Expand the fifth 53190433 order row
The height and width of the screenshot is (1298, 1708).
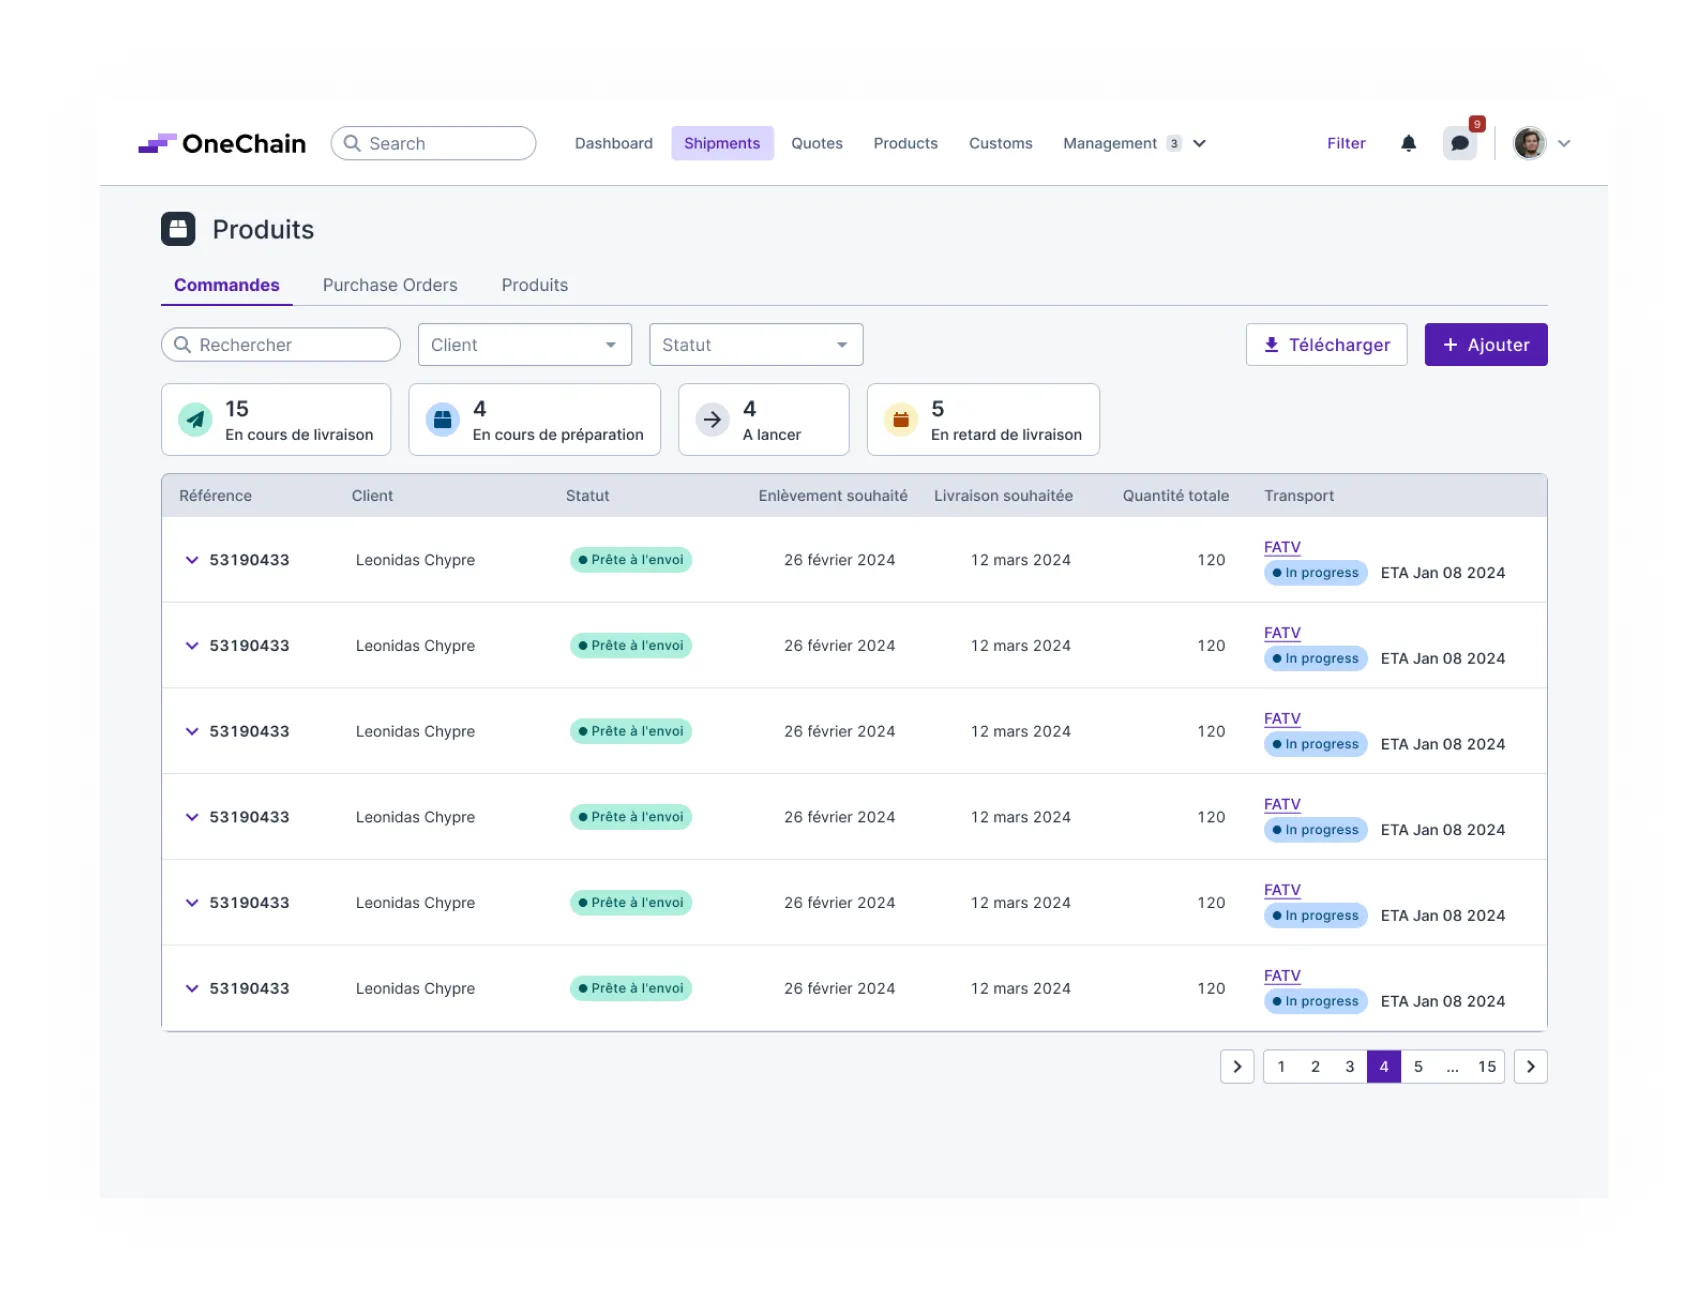[192, 903]
